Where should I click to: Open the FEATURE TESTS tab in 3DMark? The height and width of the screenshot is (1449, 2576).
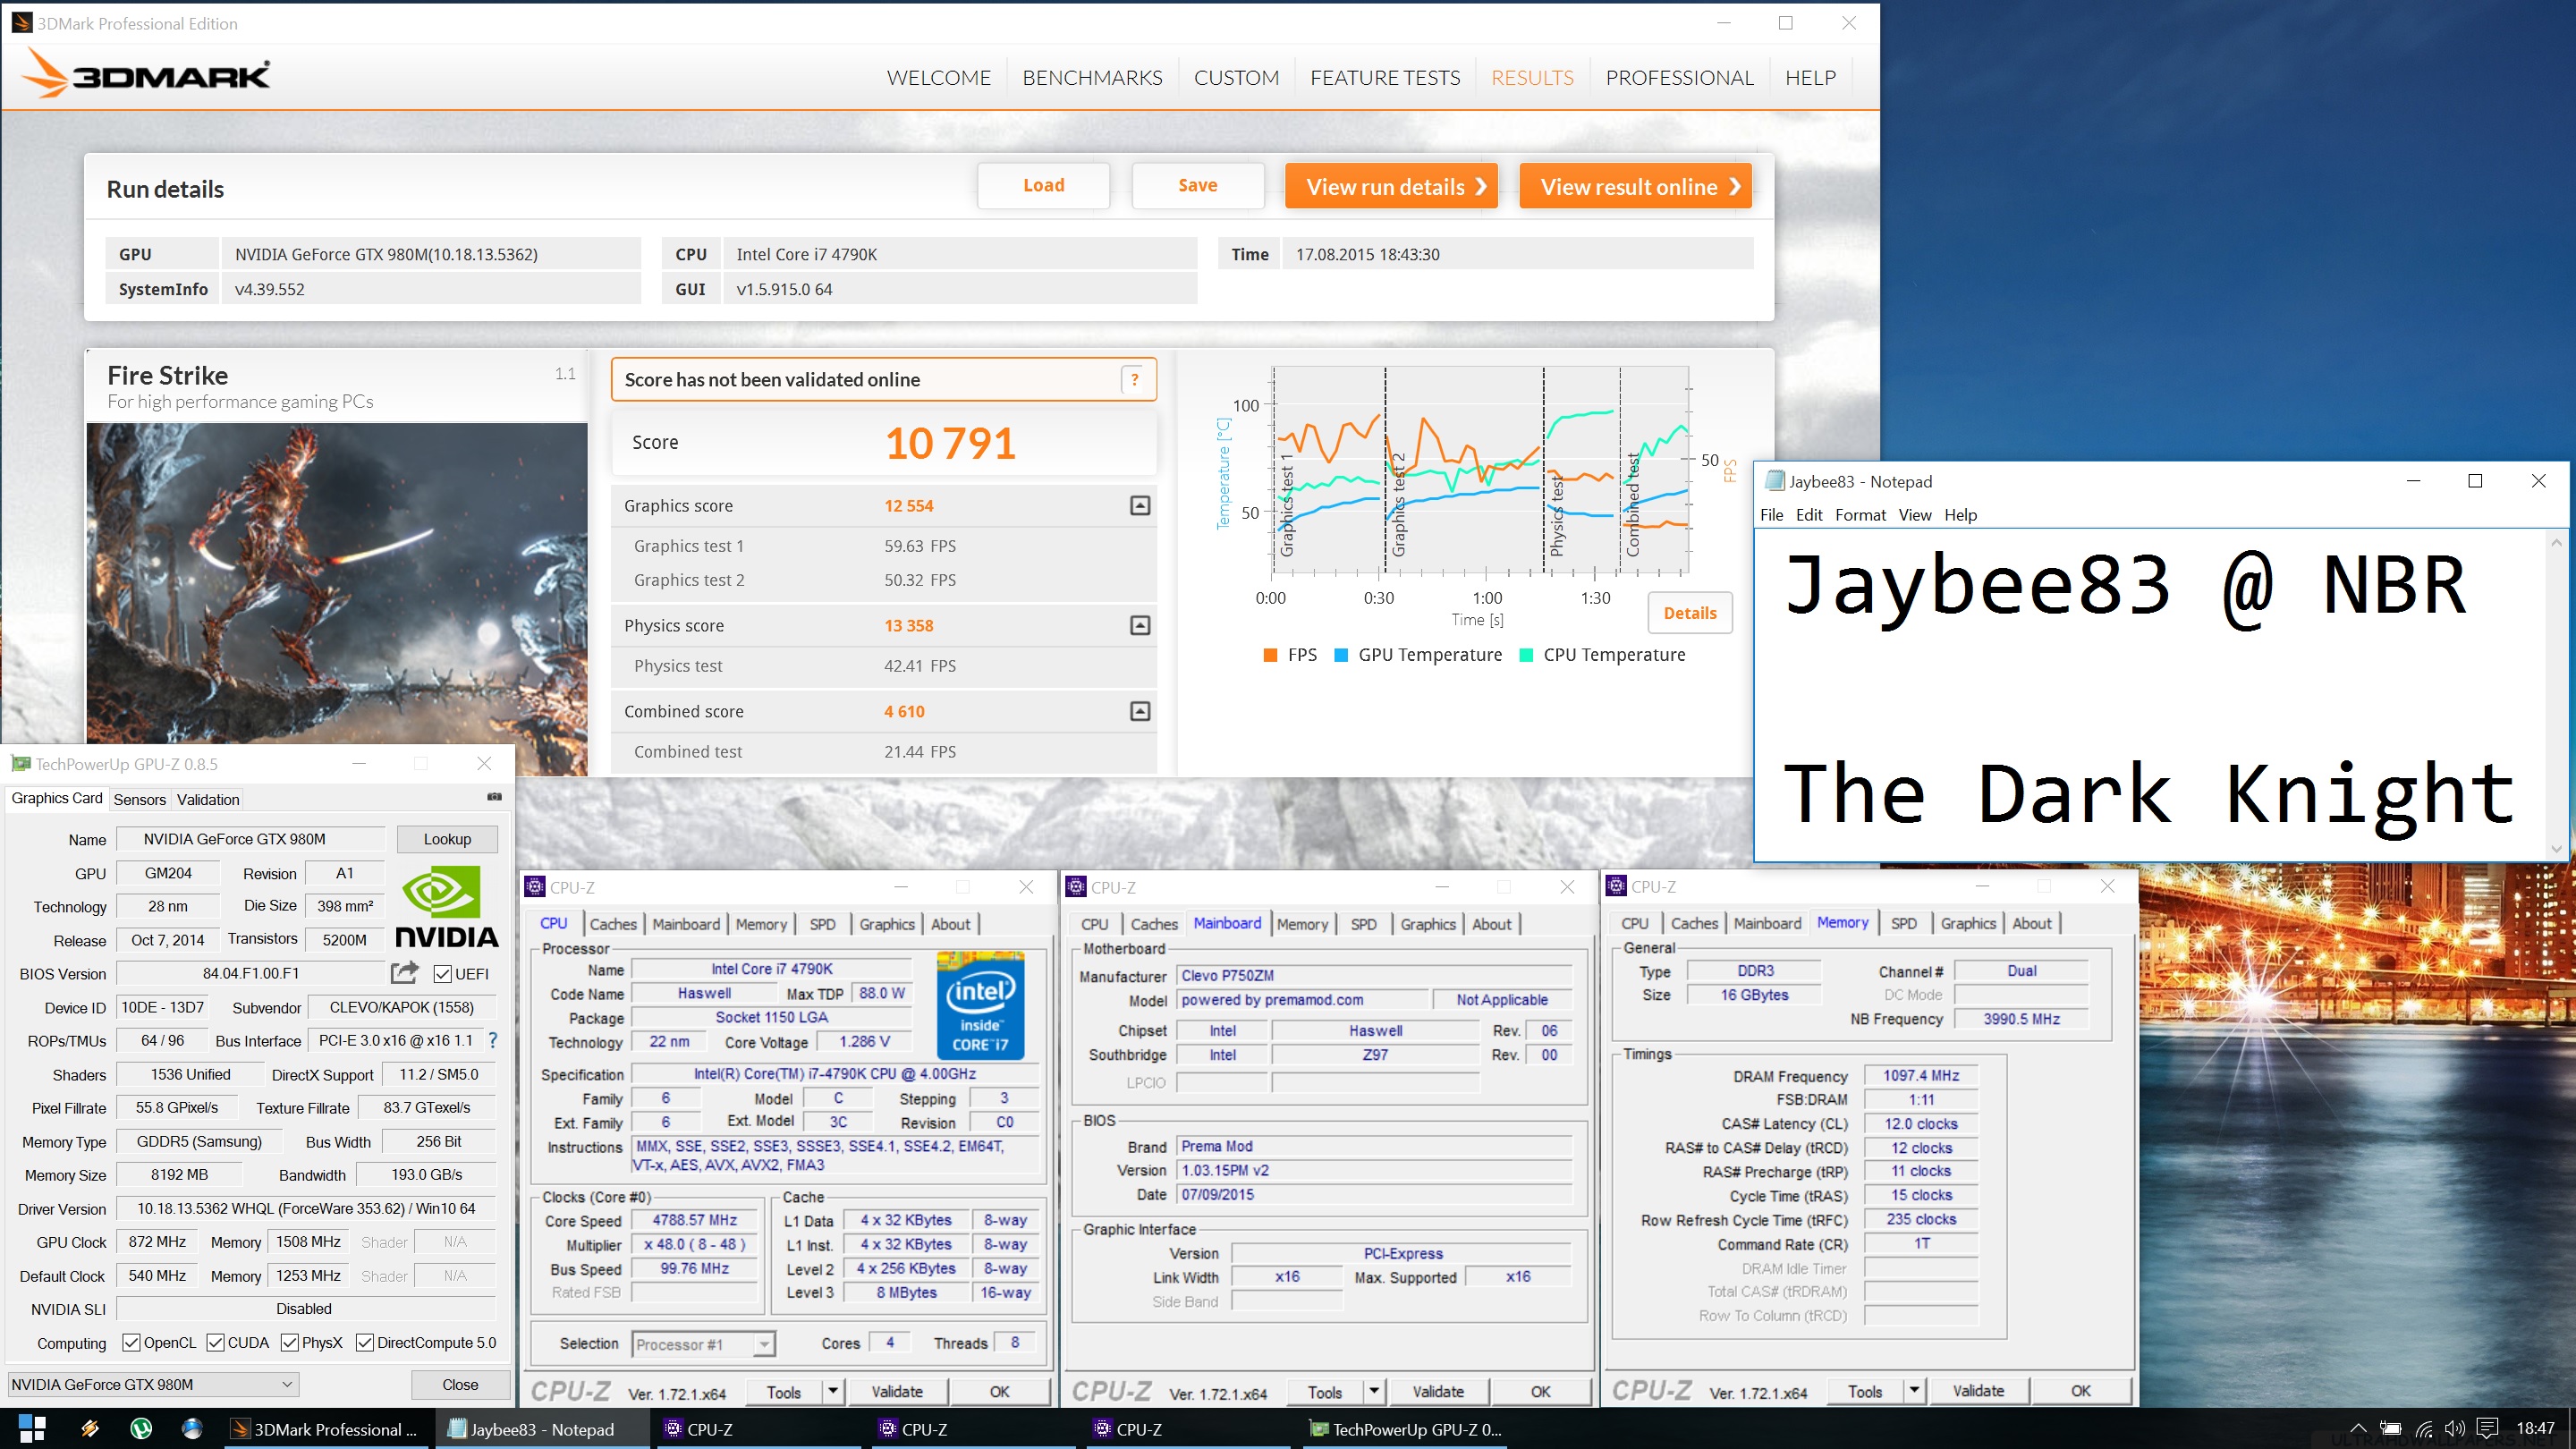click(1385, 78)
